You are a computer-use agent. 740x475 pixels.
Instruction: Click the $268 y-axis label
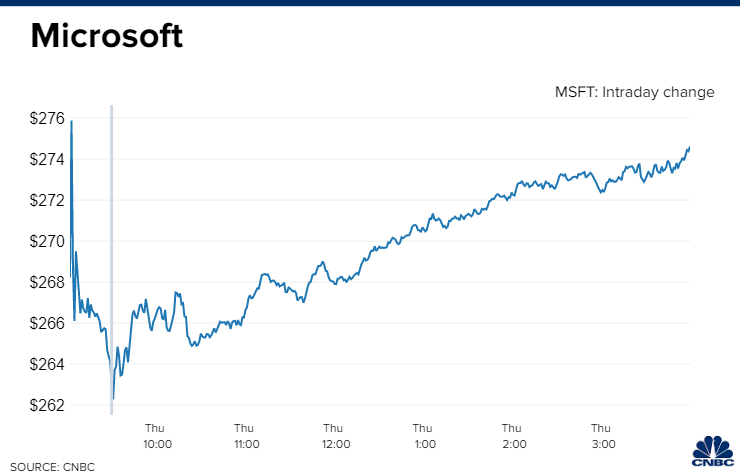pos(47,282)
